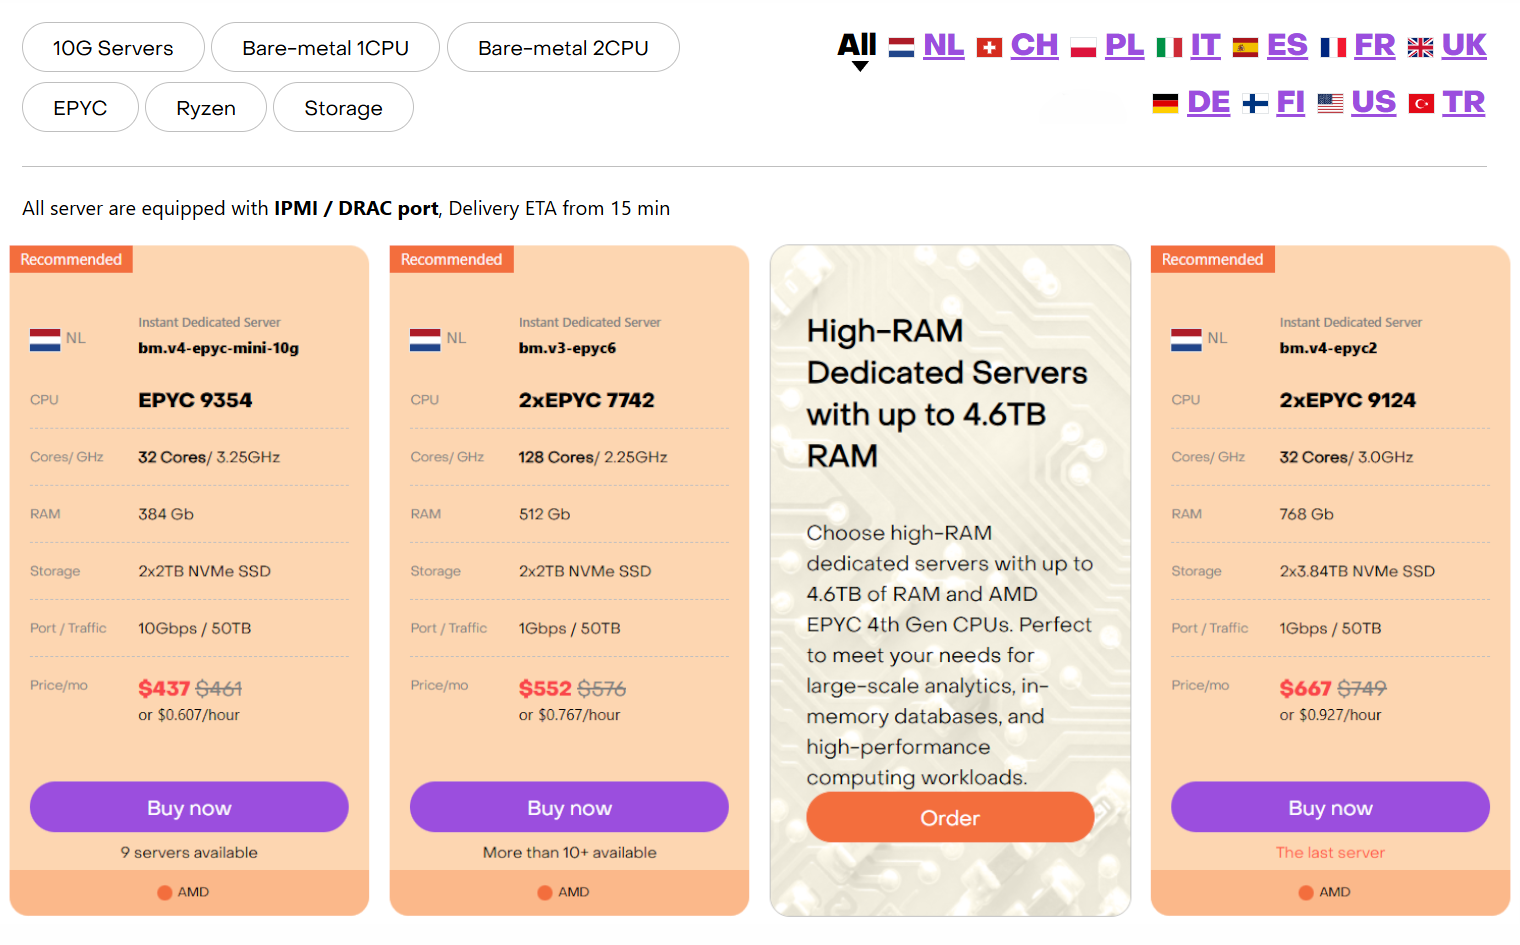Viewport: 1520px width, 945px height.
Task: Open the IT country link
Action: click(x=1205, y=46)
